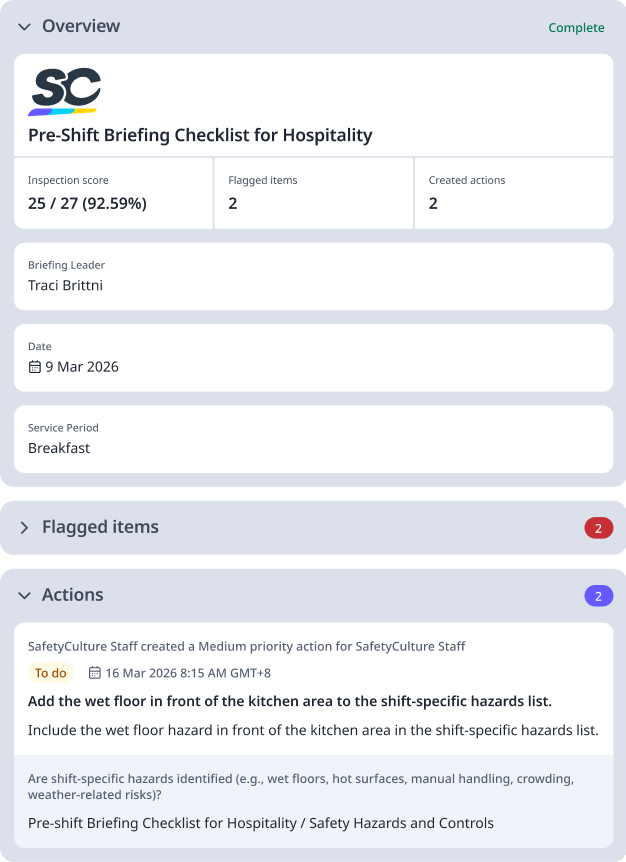
Task: Collapse the Actions section chevron
Action: point(24,596)
